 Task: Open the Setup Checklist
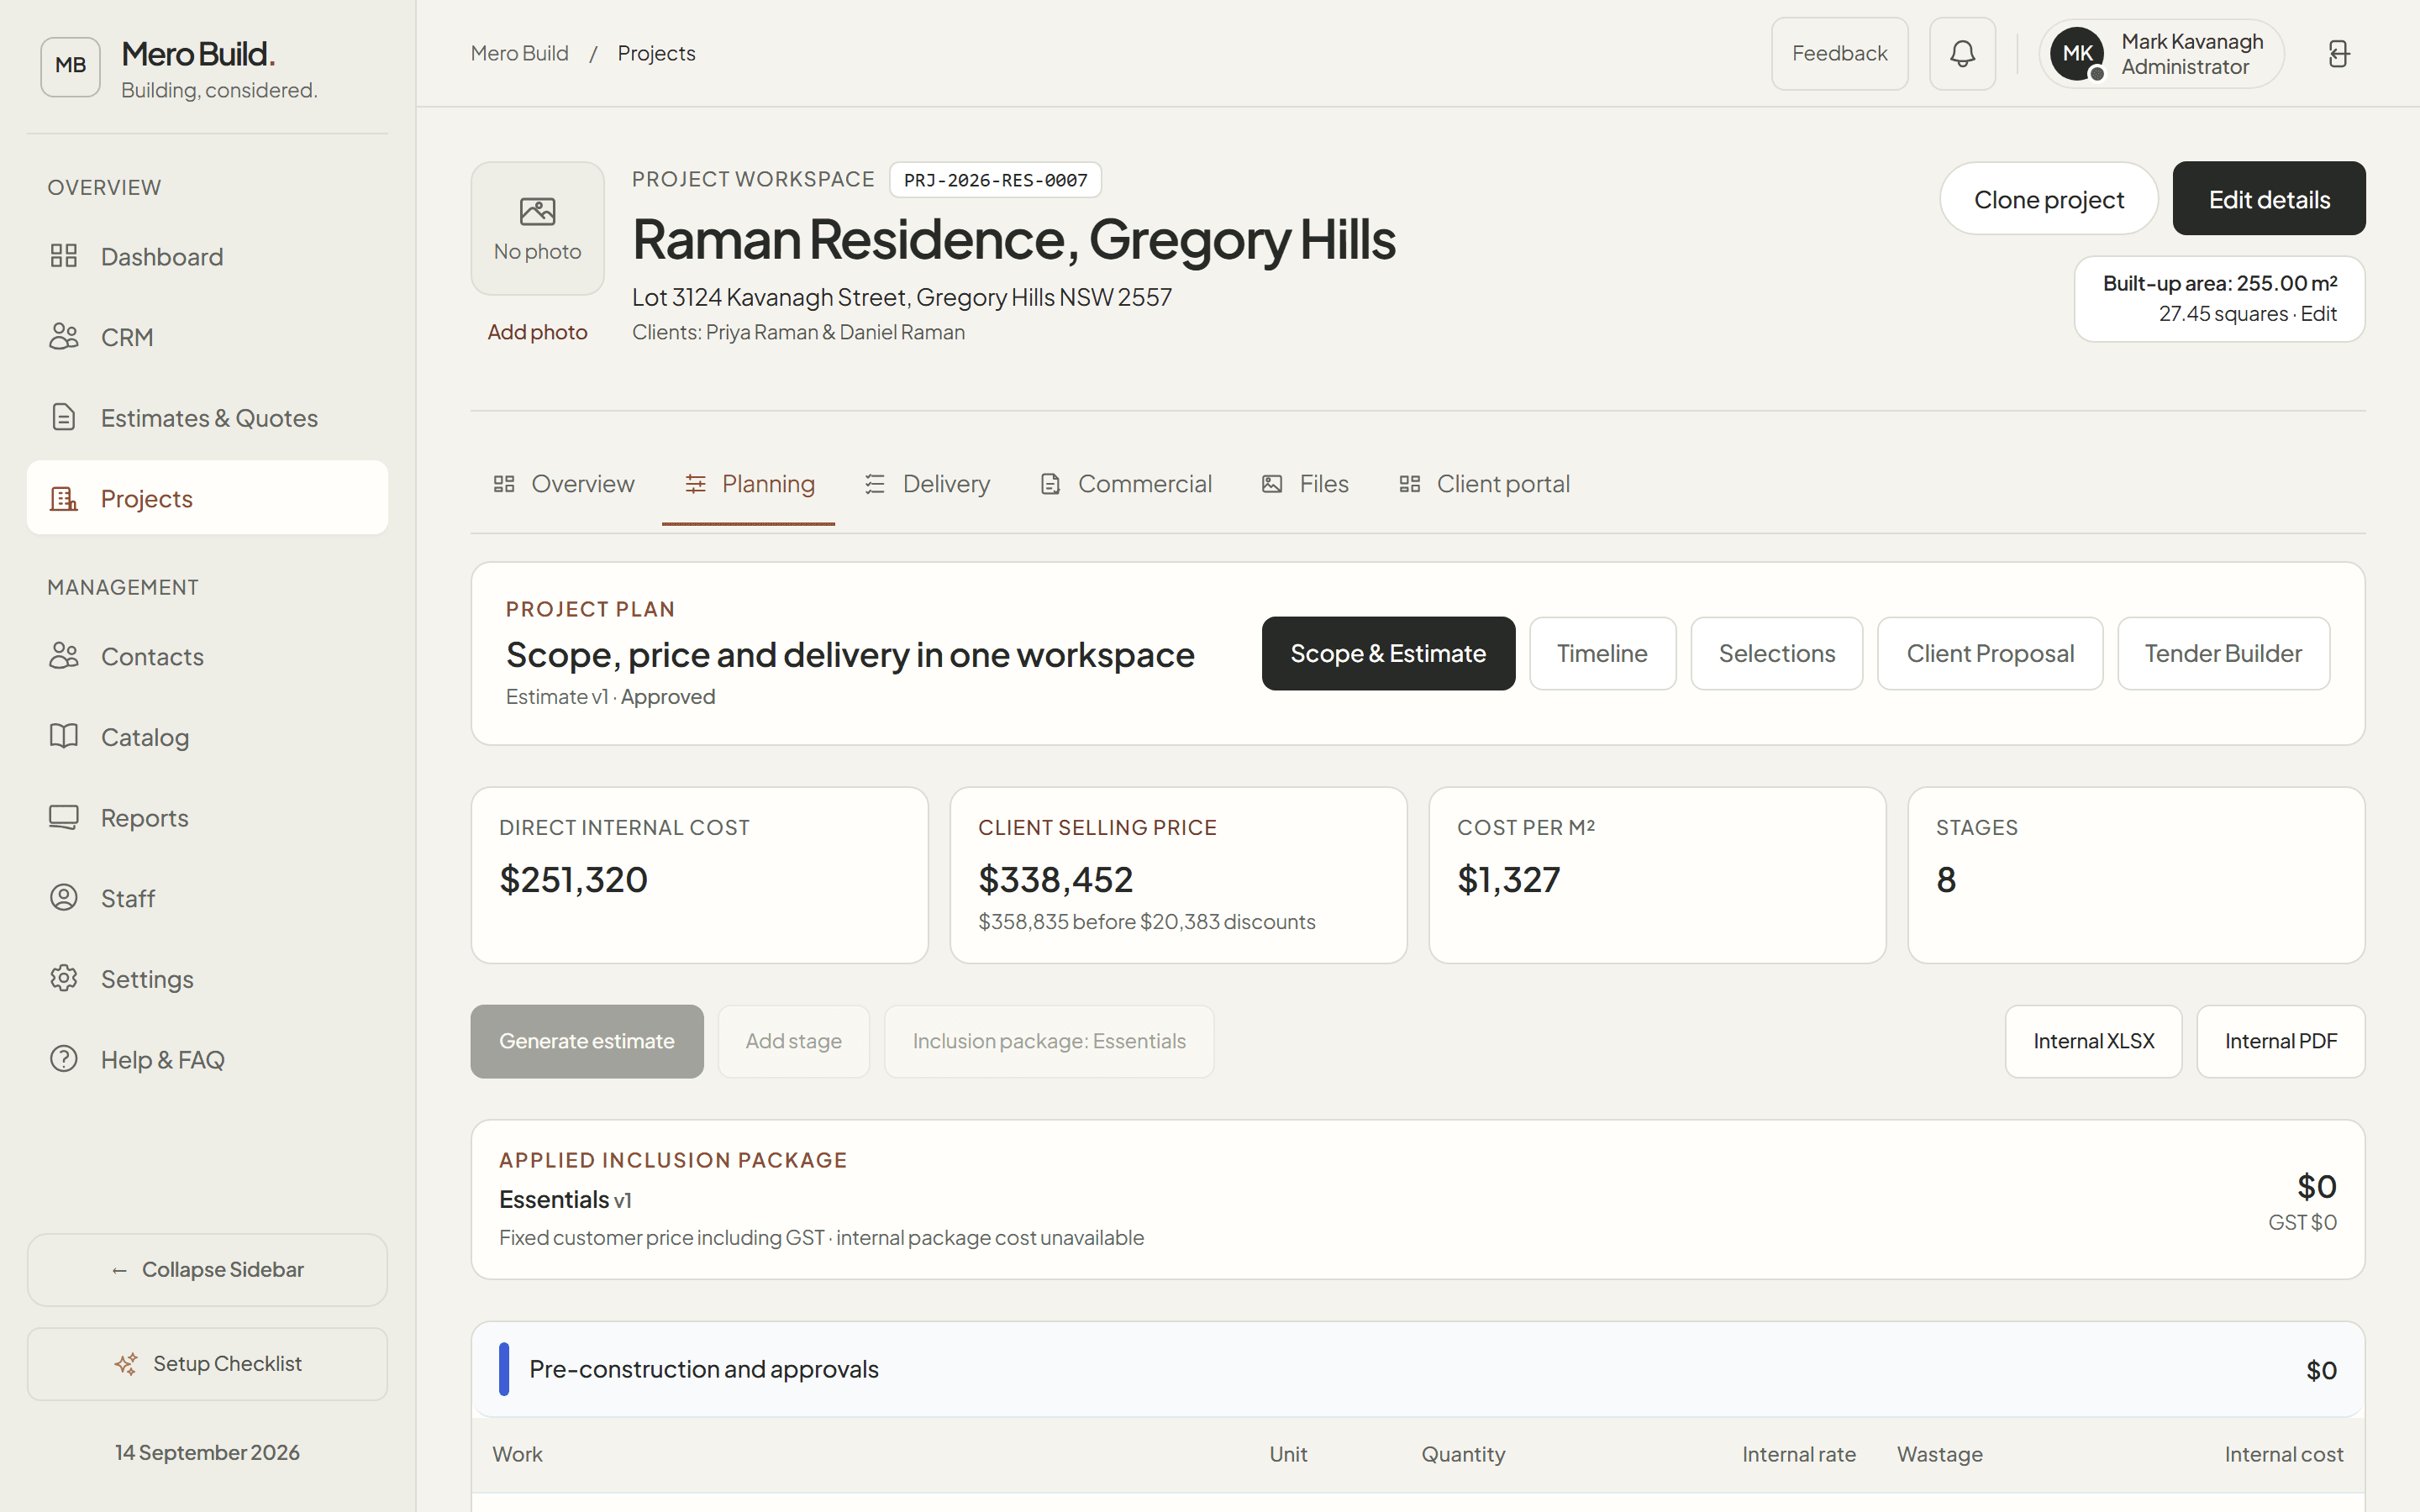point(207,1364)
